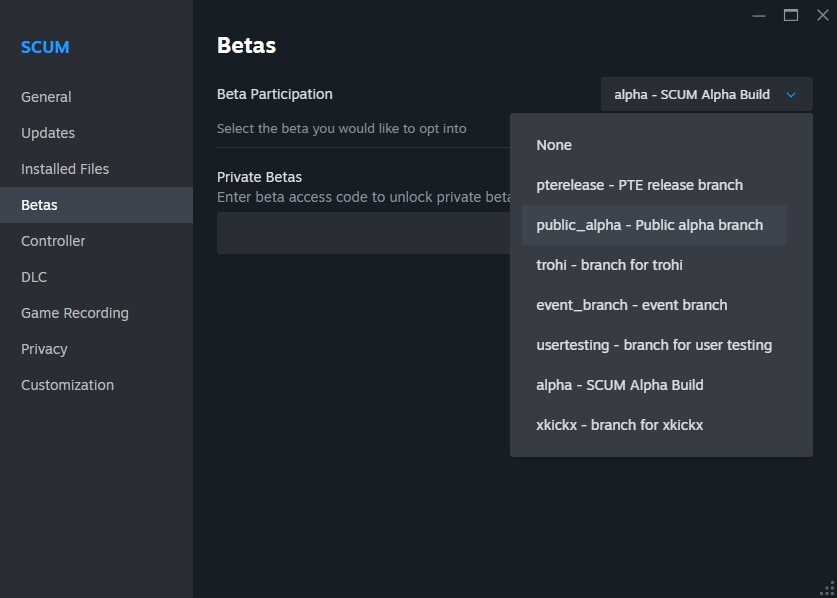The image size is (837, 598).
Task: Go to Controller settings
Action: point(53,241)
